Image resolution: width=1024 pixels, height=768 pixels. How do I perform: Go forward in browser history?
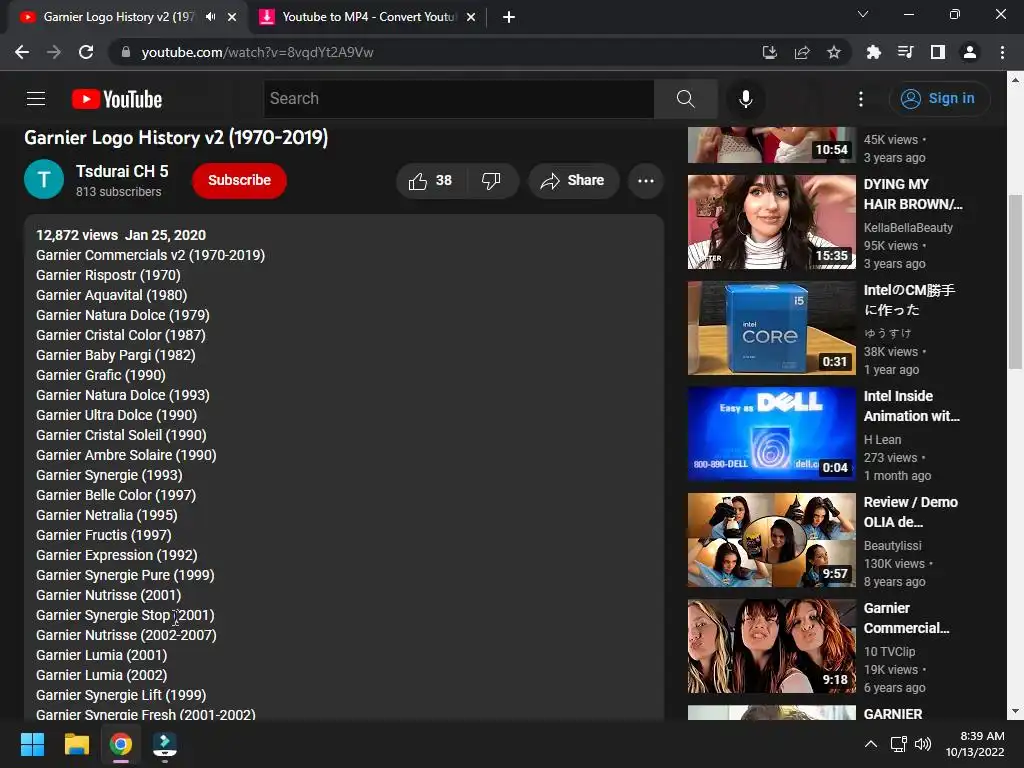point(54,52)
